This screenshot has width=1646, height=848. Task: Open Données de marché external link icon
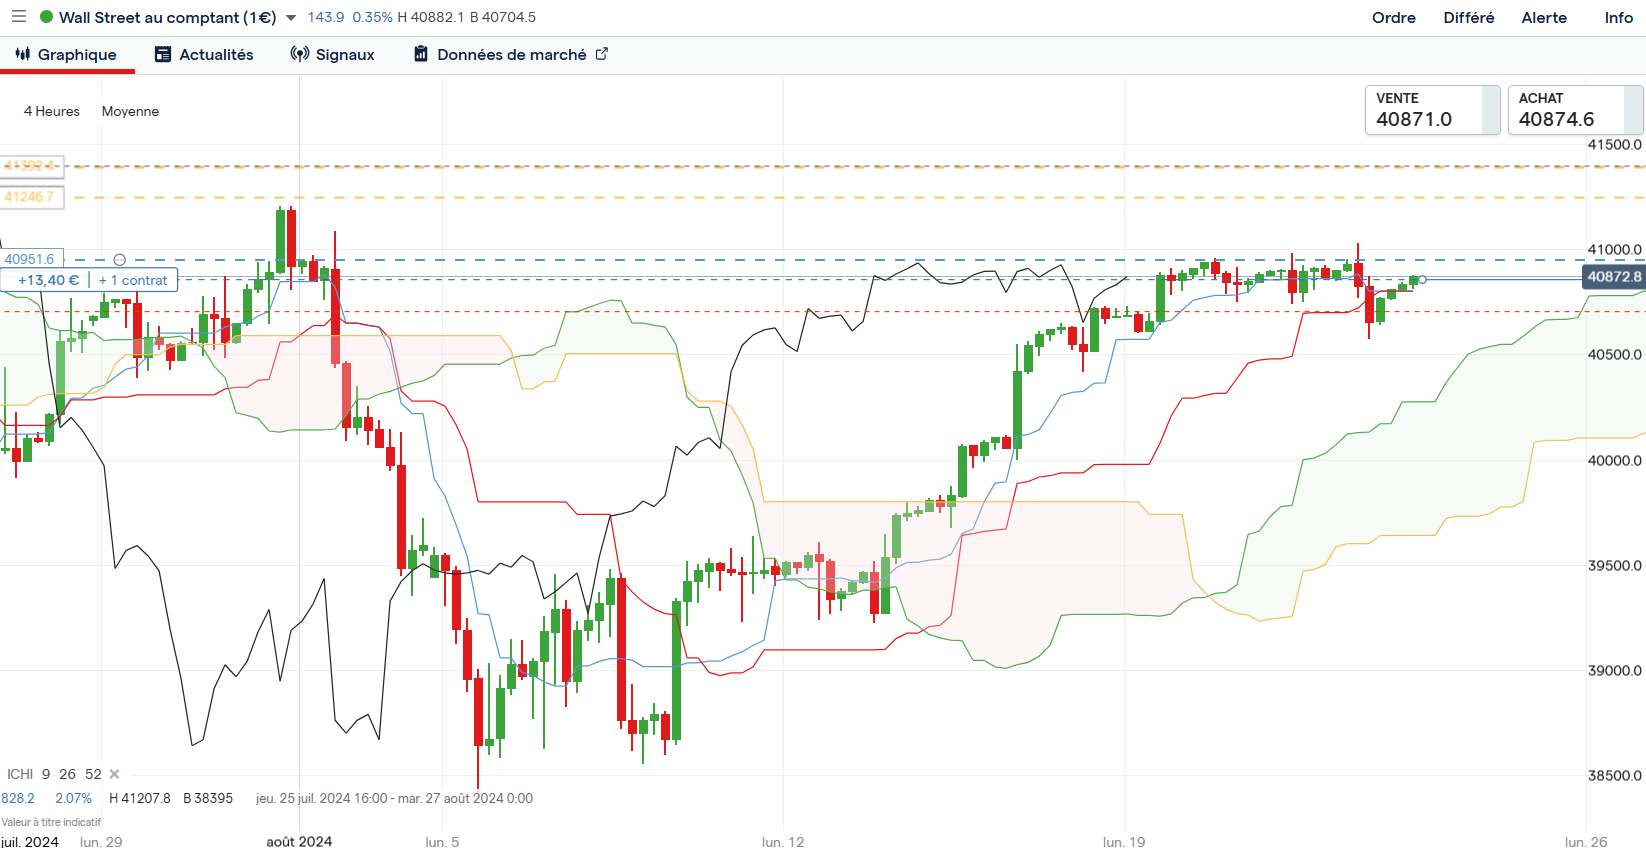(602, 54)
